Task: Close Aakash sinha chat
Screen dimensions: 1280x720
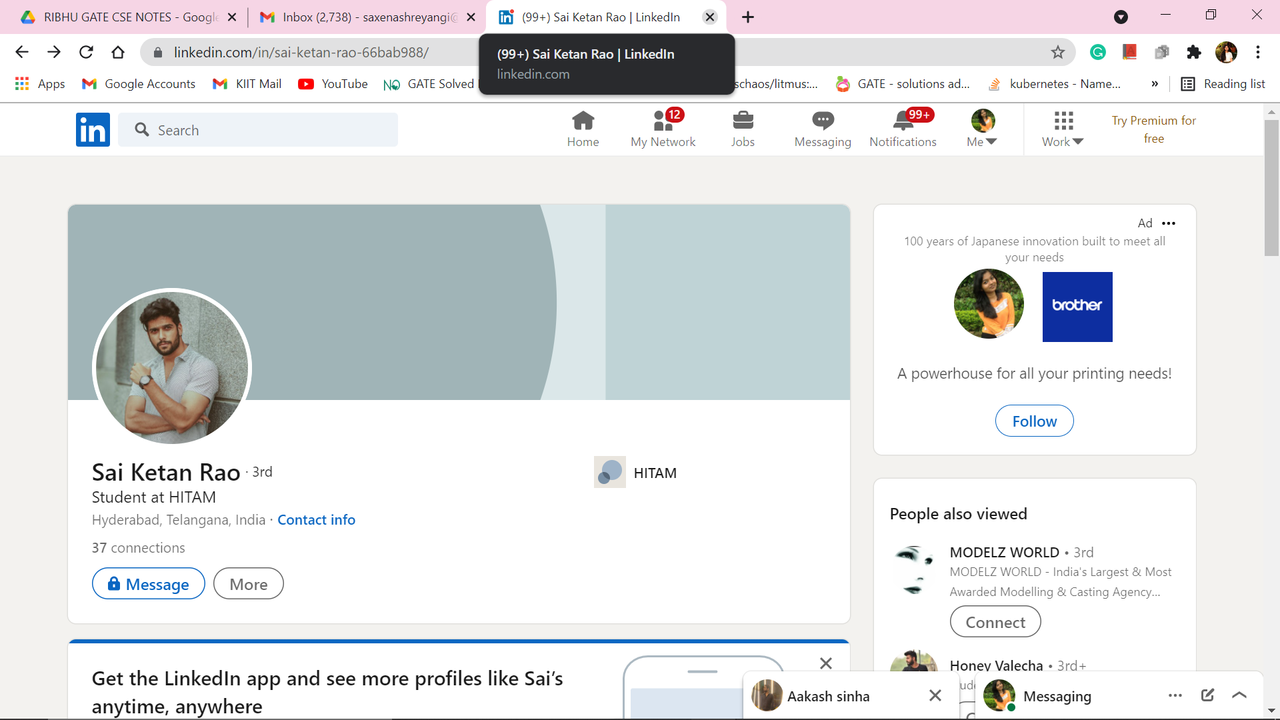Action: pyautogui.click(x=935, y=696)
